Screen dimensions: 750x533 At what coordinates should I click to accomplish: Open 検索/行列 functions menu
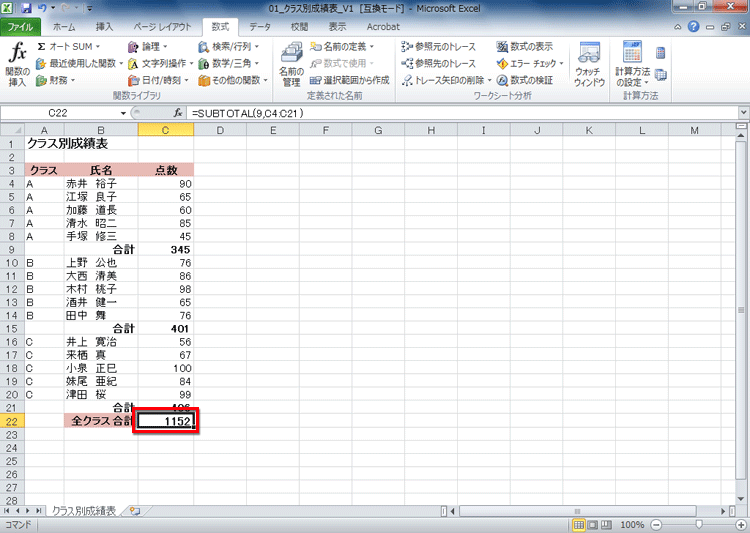click(229, 46)
